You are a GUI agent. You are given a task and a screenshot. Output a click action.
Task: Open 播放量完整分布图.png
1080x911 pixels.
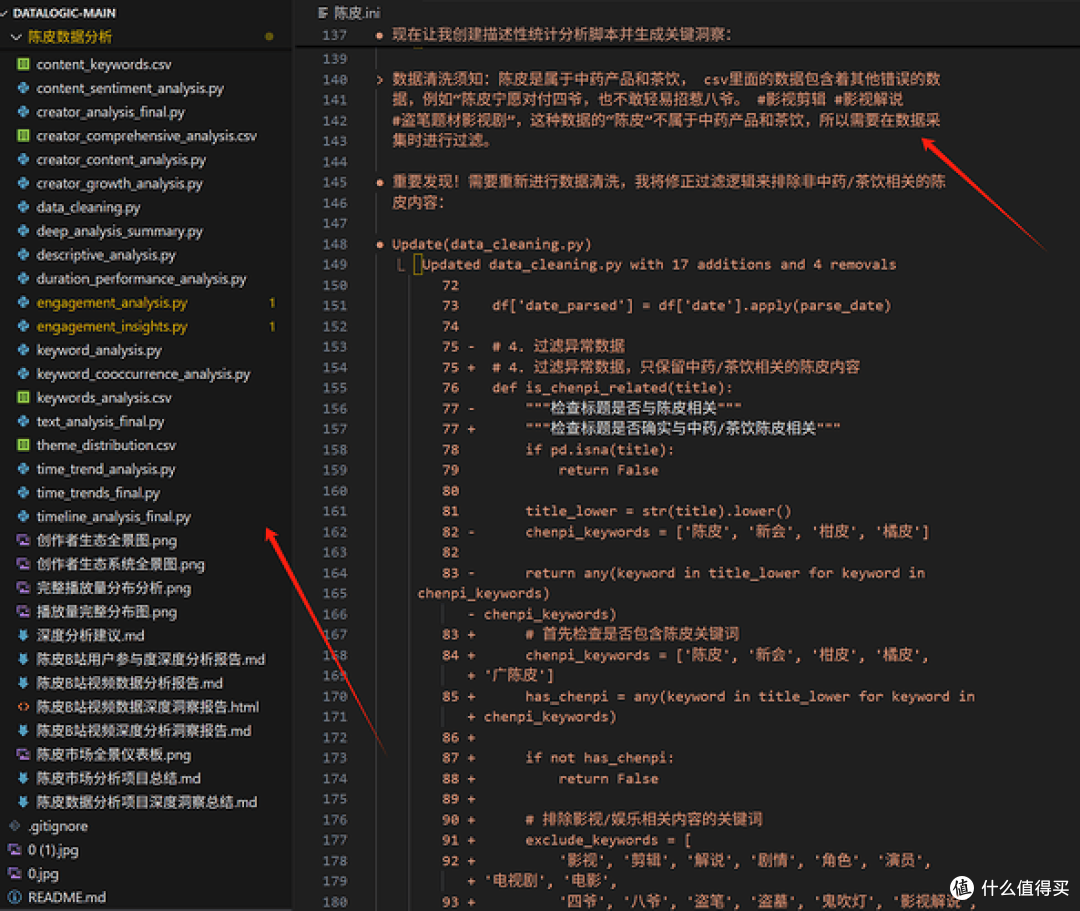coord(107,612)
